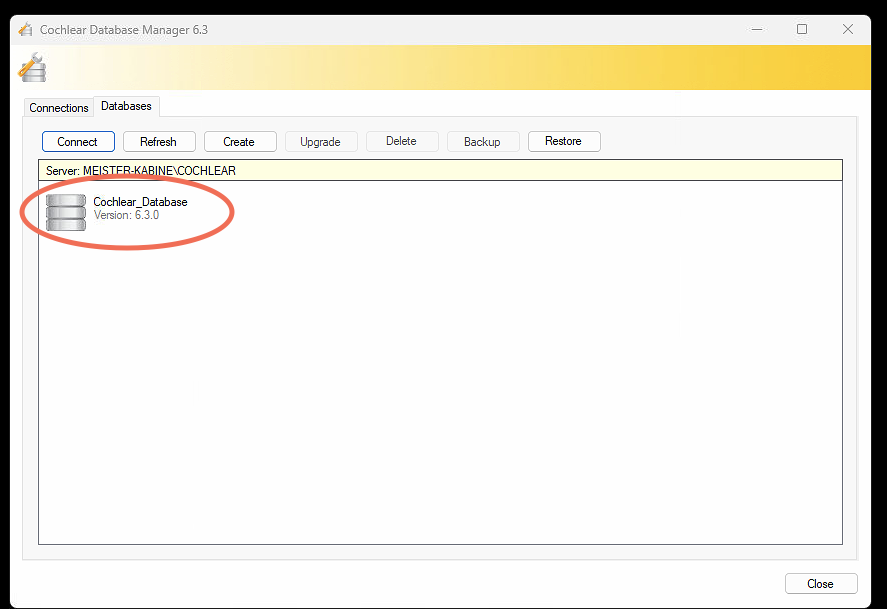The image size is (887, 609).
Task: Click the Backup button
Action: pyautogui.click(x=482, y=142)
